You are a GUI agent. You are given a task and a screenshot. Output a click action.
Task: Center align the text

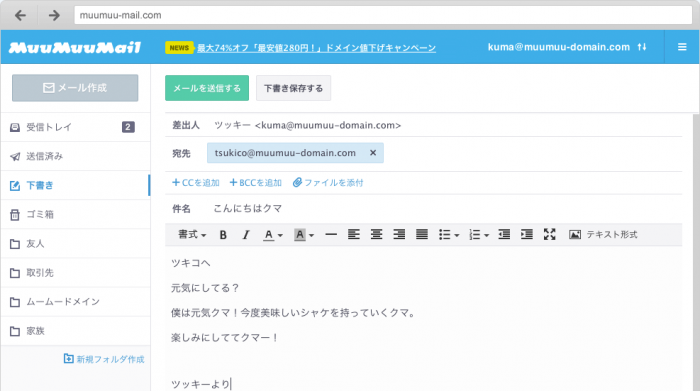[x=376, y=234]
